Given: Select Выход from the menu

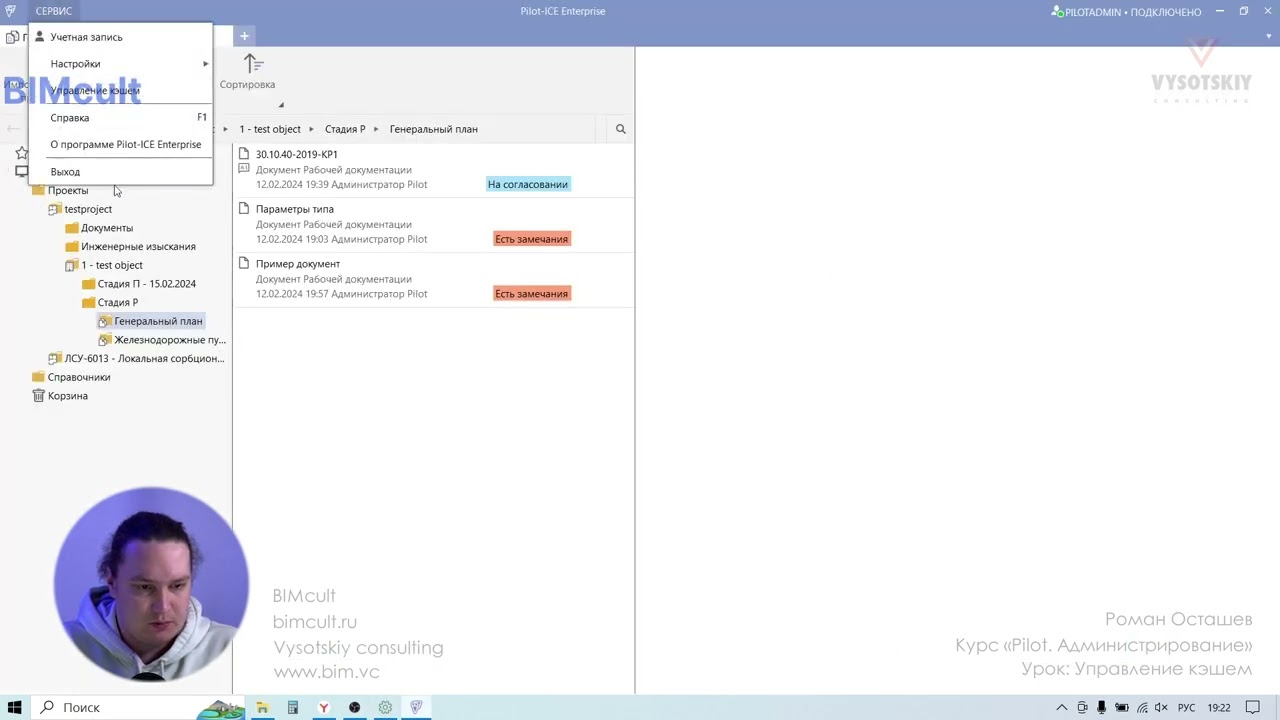Looking at the screenshot, I should 120,172.
